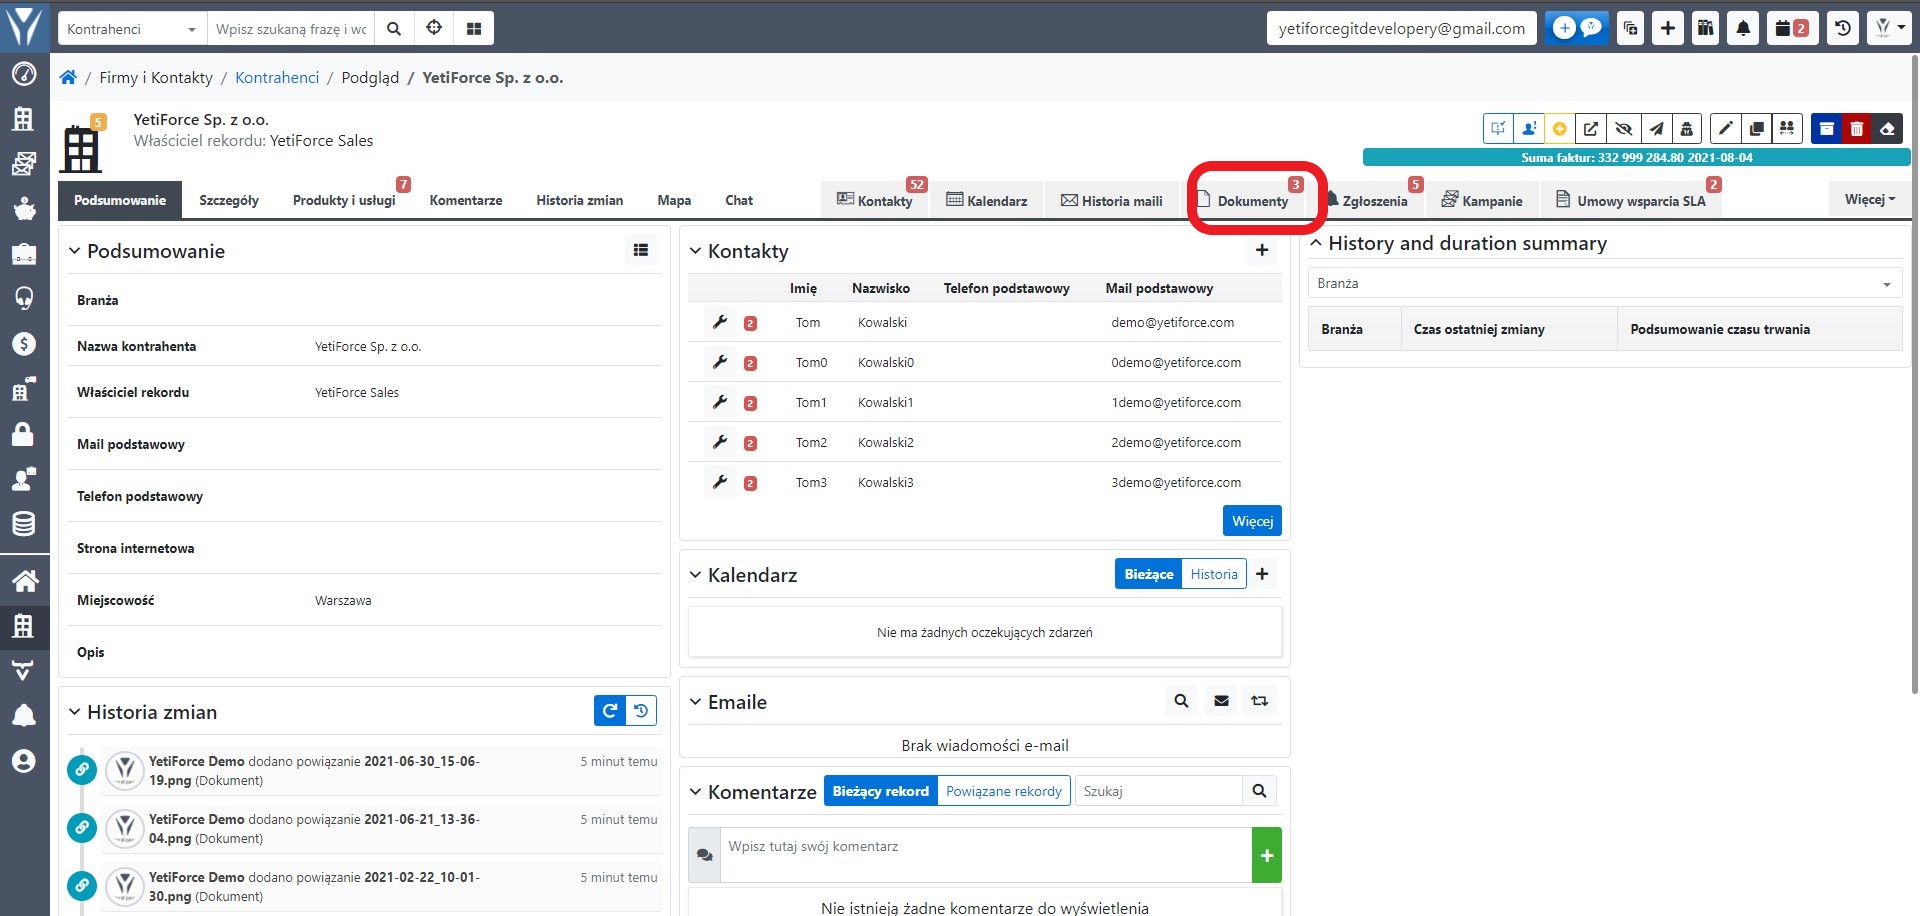Click the duplicate record icon
The height and width of the screenshot is (916, 1920).
1756,129
